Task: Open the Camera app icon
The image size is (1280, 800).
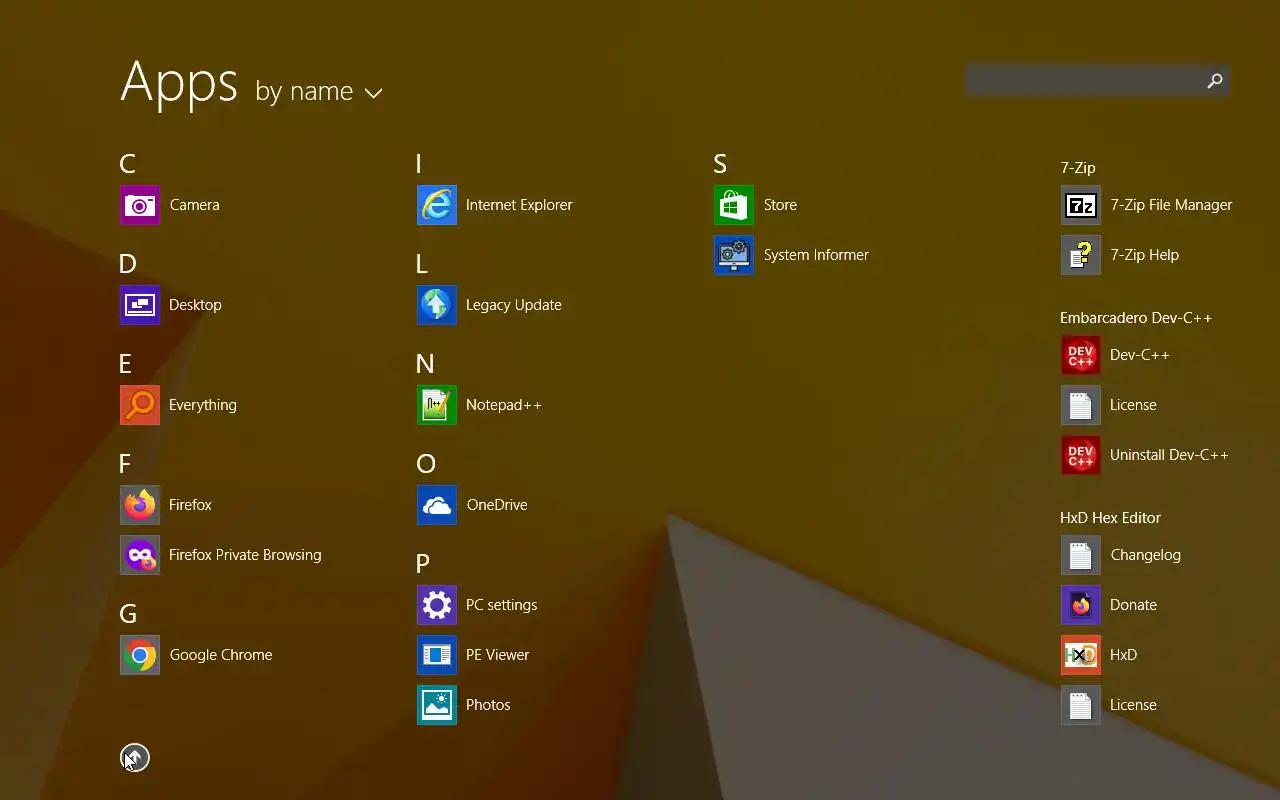Action: pos(140,205)
